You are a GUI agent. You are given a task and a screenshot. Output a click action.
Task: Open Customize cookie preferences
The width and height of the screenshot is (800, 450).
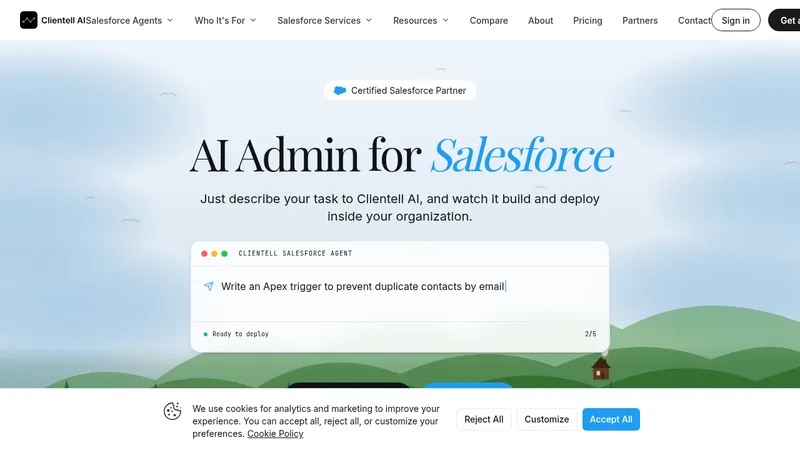[x=546, y=419]
